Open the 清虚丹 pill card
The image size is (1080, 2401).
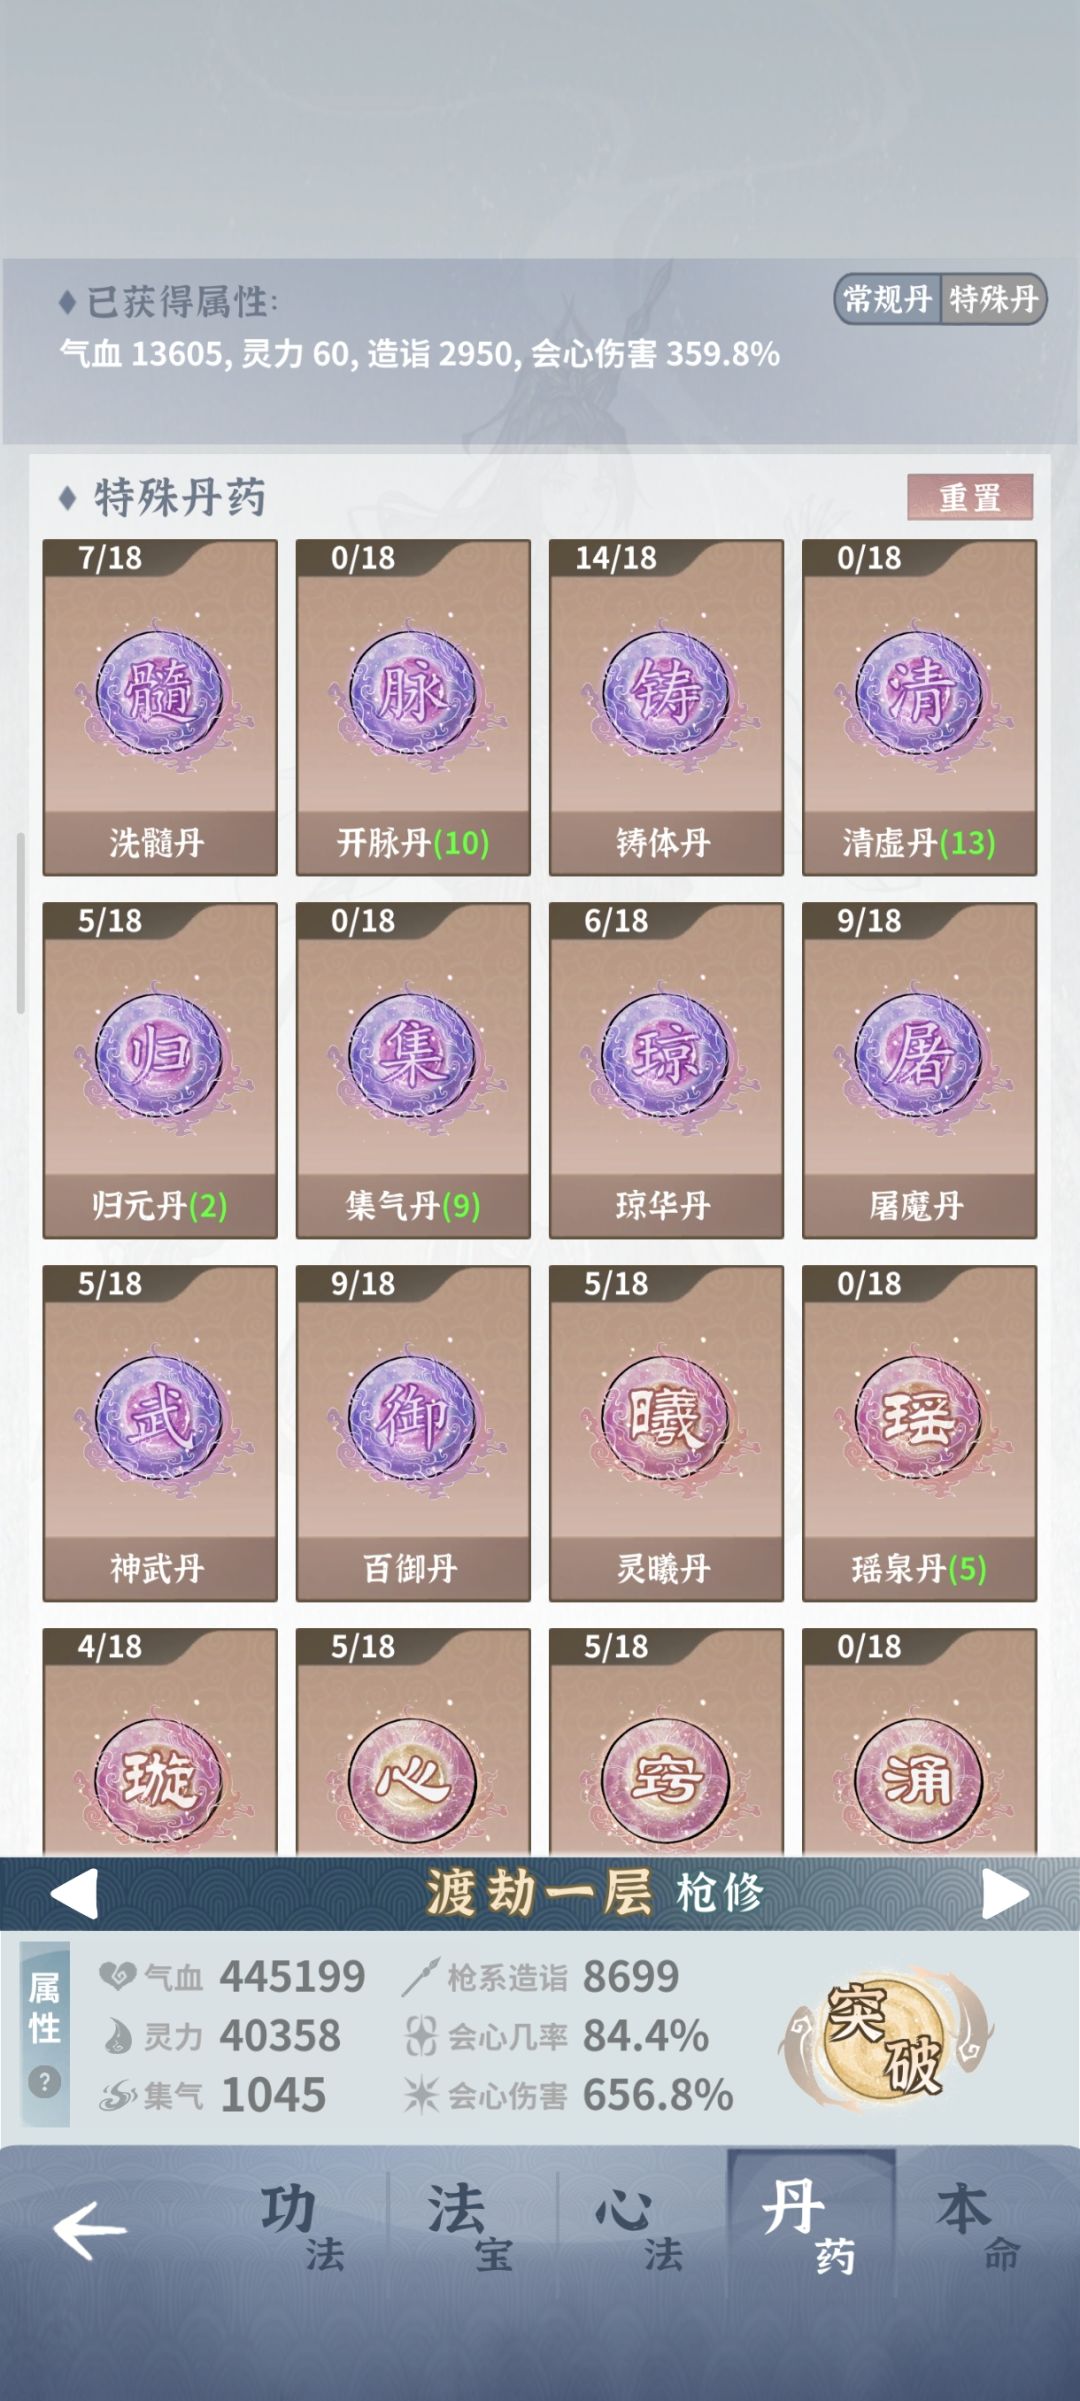coord(919,707)
